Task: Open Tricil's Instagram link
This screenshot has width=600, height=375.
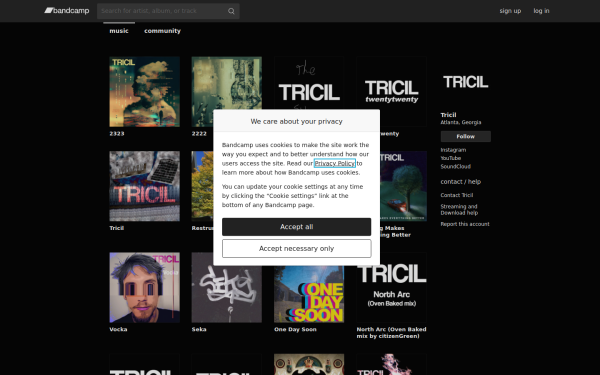Action: pos(453,150)
